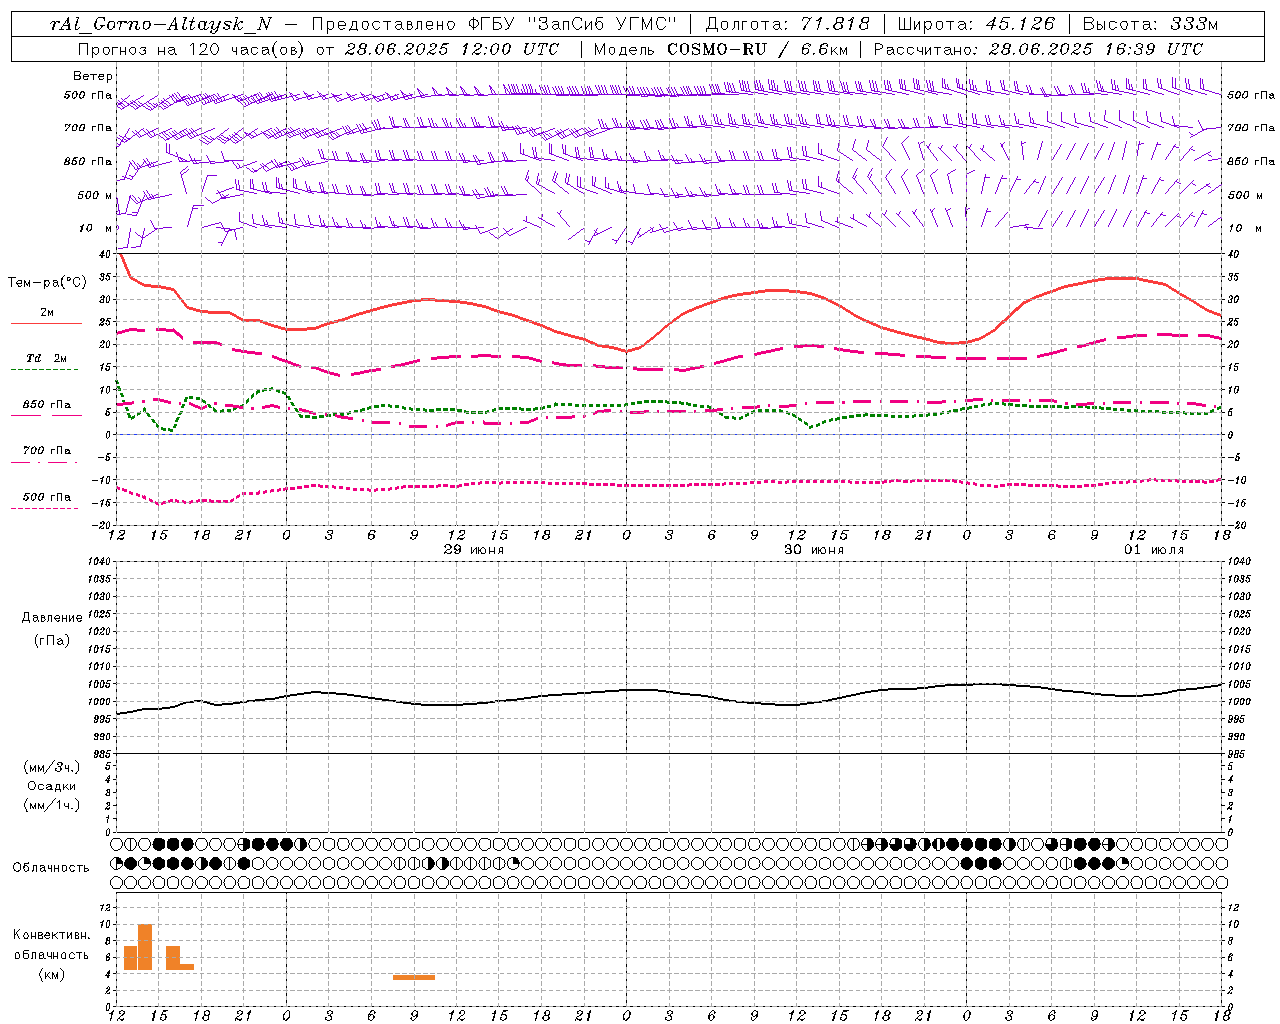1280x1024 pixels.
Task: Click the calculation time 28.06.2025 16:39 UTC
Action: (x=1096, y=49)
